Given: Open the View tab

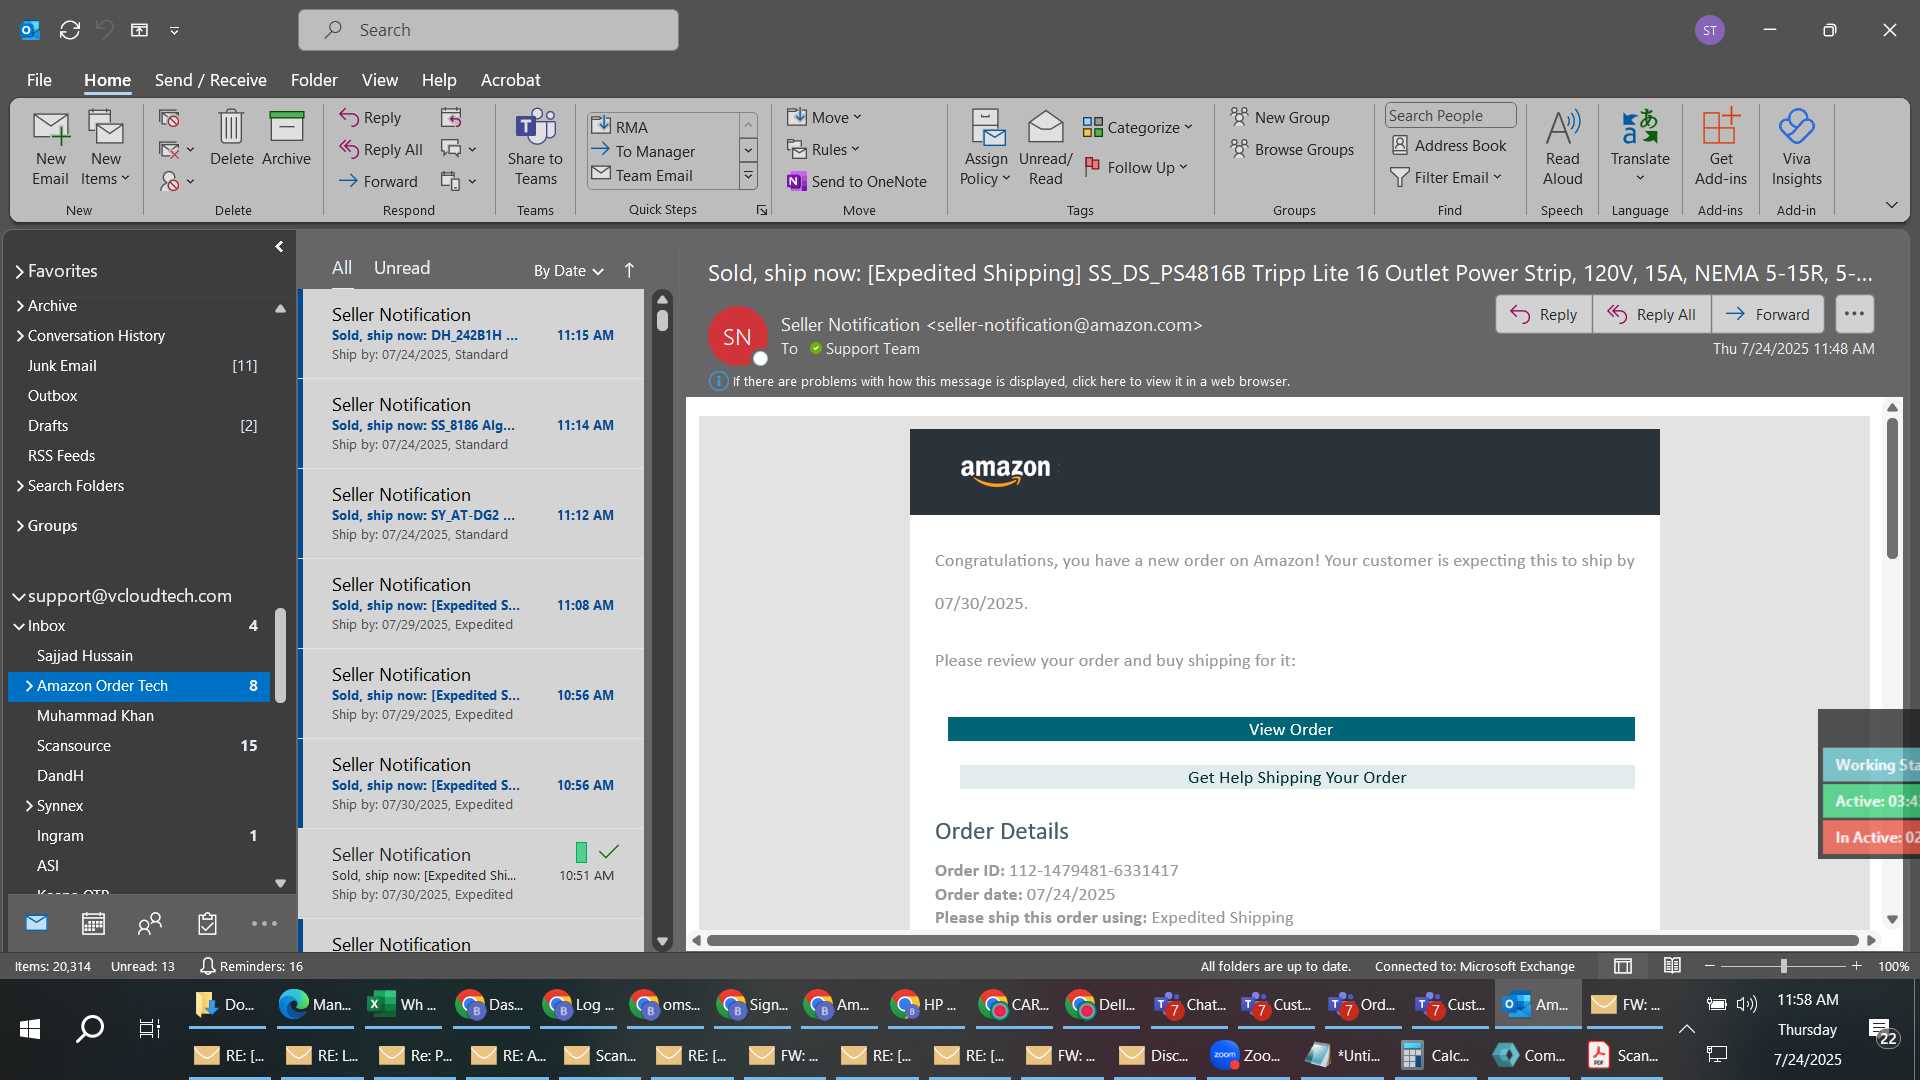Looking at the screenshot, I should pos(379,80).
